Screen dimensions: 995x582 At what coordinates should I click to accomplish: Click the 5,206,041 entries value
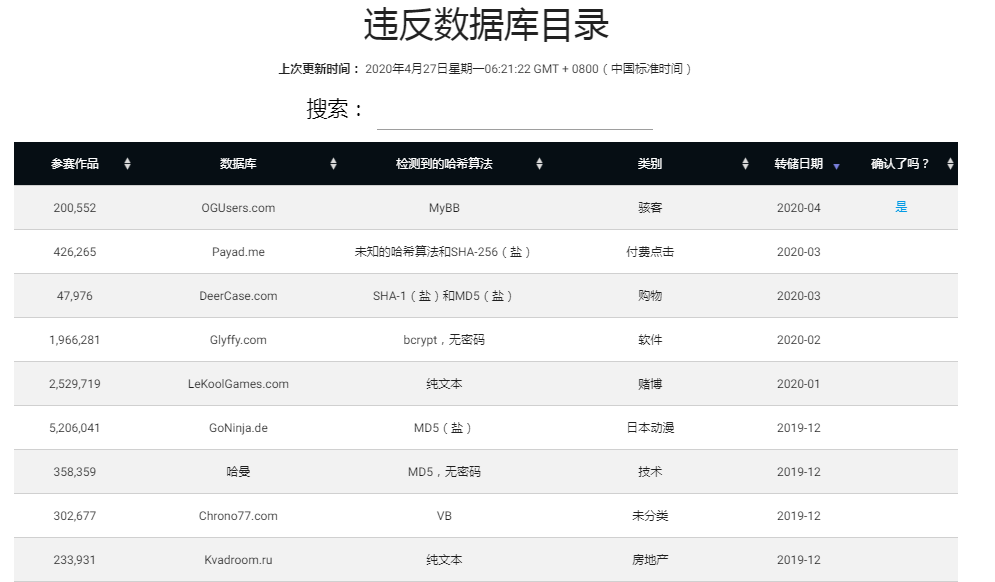point(75,428)
